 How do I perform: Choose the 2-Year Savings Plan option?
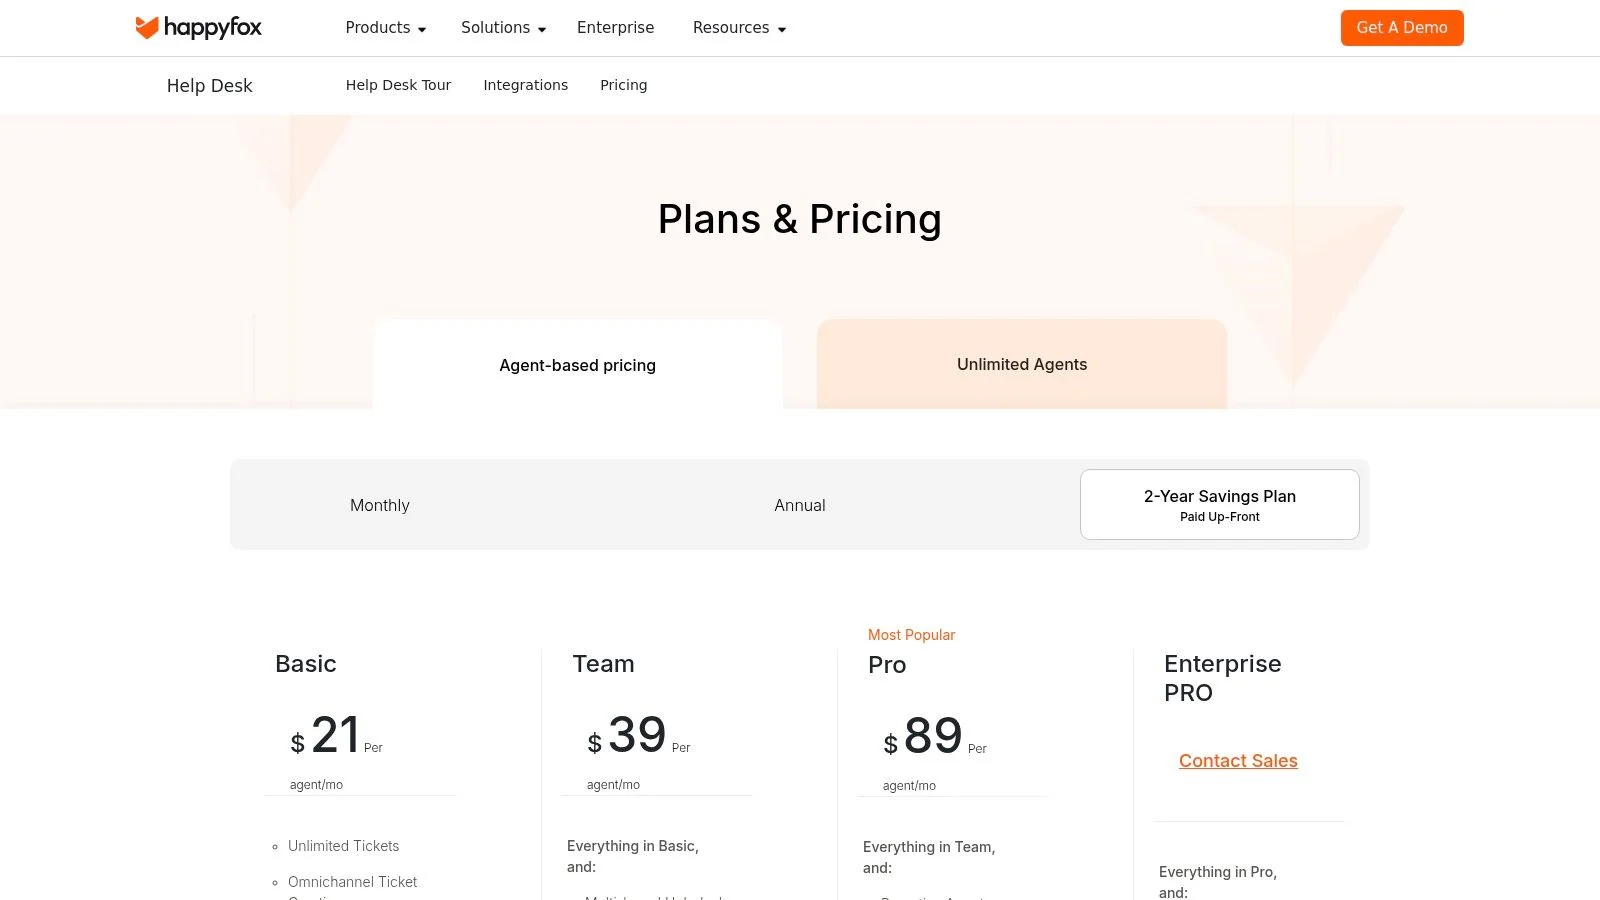tap(1219, 505)
